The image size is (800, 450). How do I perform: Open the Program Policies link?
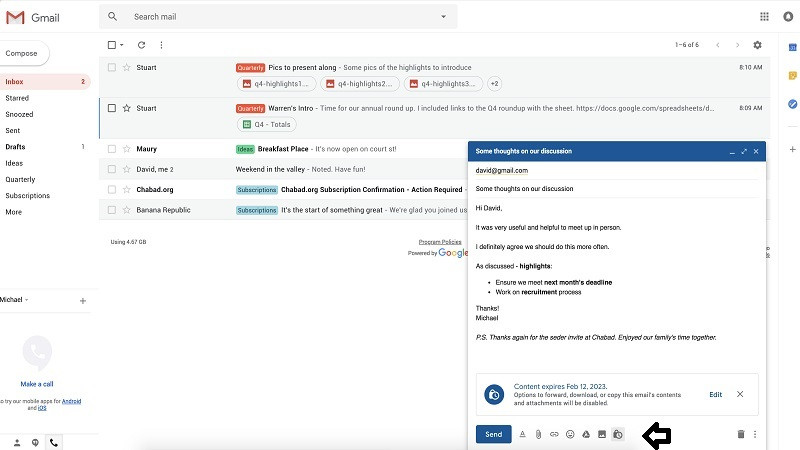440,242
